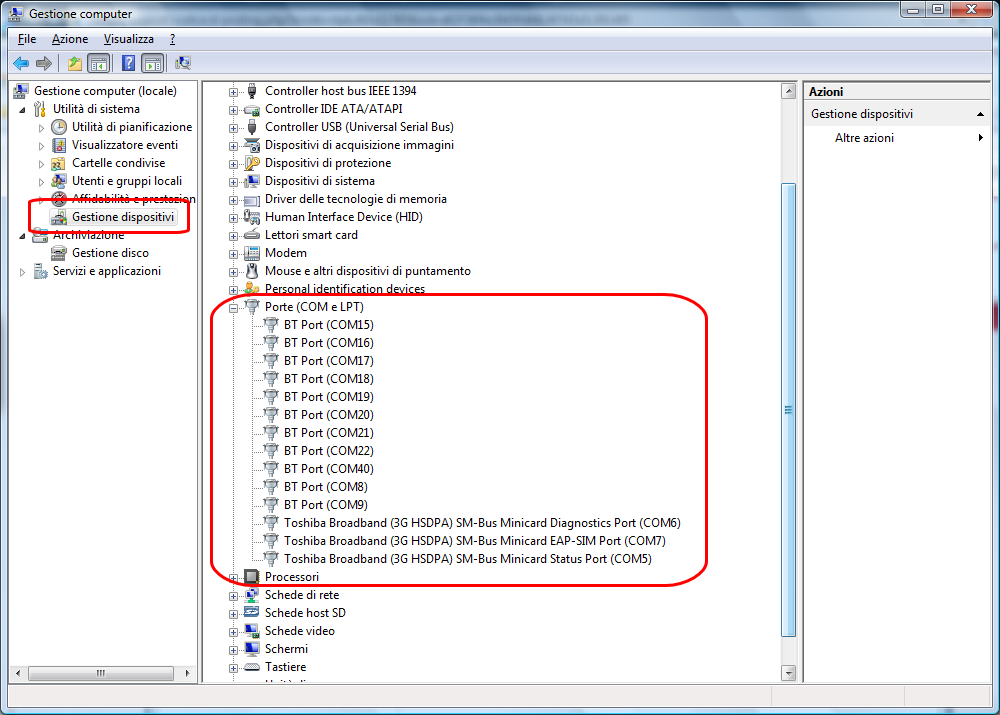Open the Azione menu
This screenshot has height=715, width=1000.
[70, 39]
